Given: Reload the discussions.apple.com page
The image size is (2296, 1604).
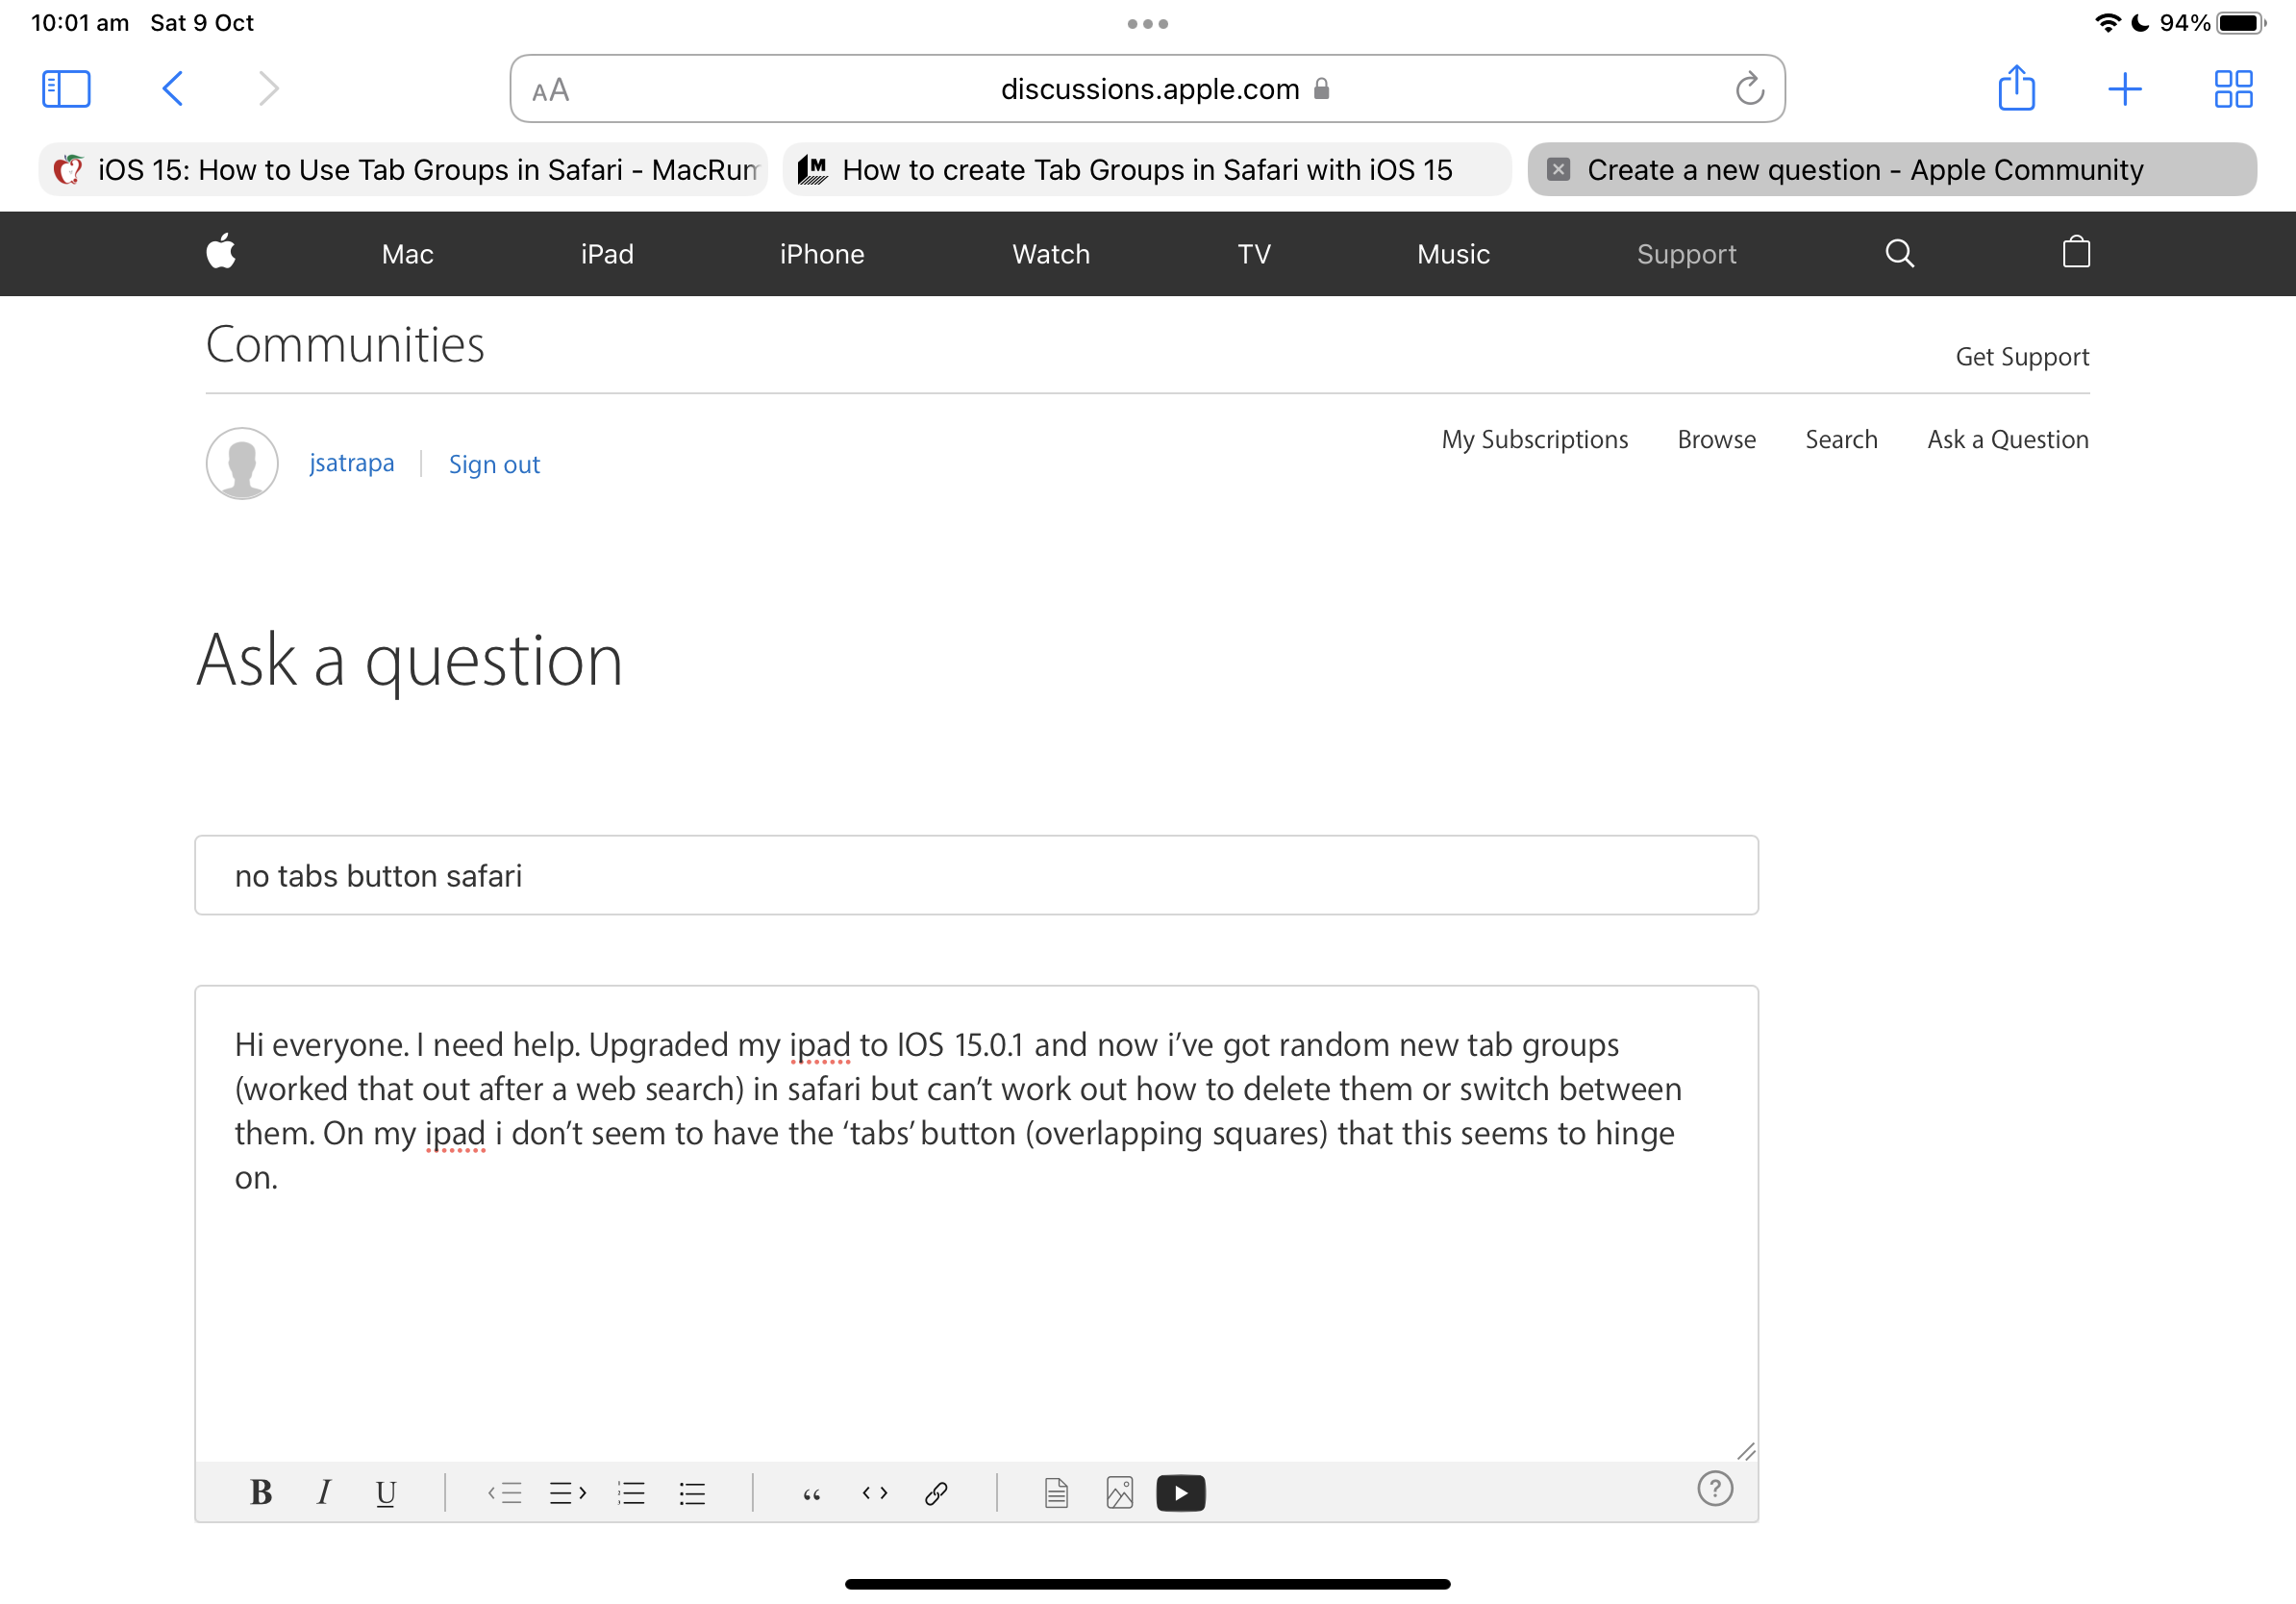Looking at the screenshot, I should (x=1749, y=89).
